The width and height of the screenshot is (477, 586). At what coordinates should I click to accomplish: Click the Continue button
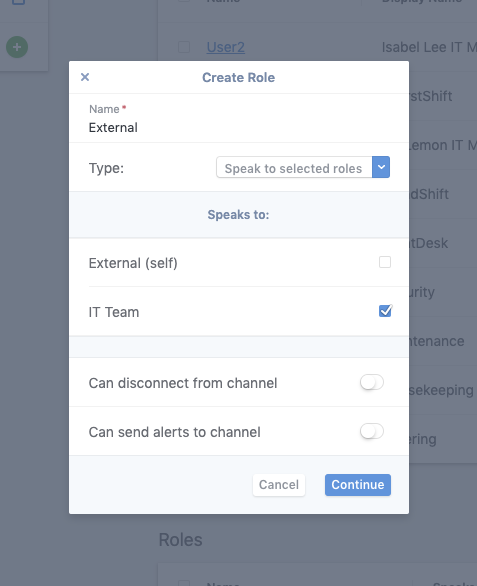coord(358,485)
